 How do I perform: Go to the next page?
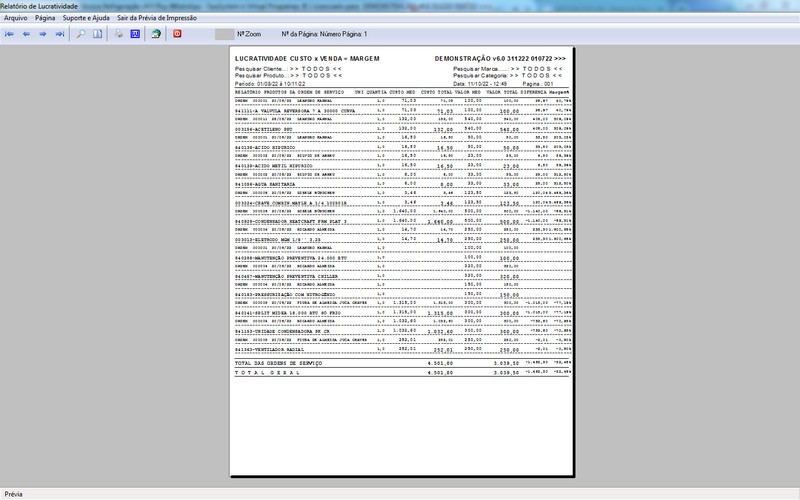point(44,34)
